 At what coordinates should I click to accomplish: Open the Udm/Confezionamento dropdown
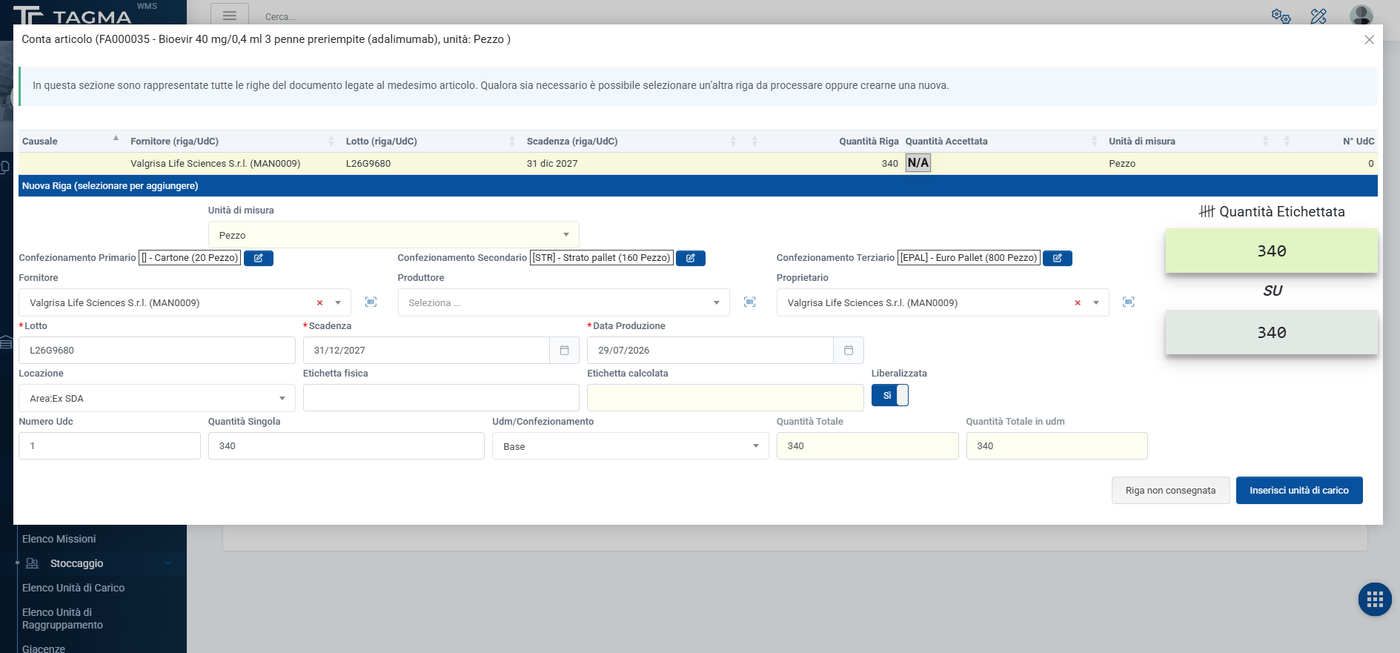coord(630,446)
